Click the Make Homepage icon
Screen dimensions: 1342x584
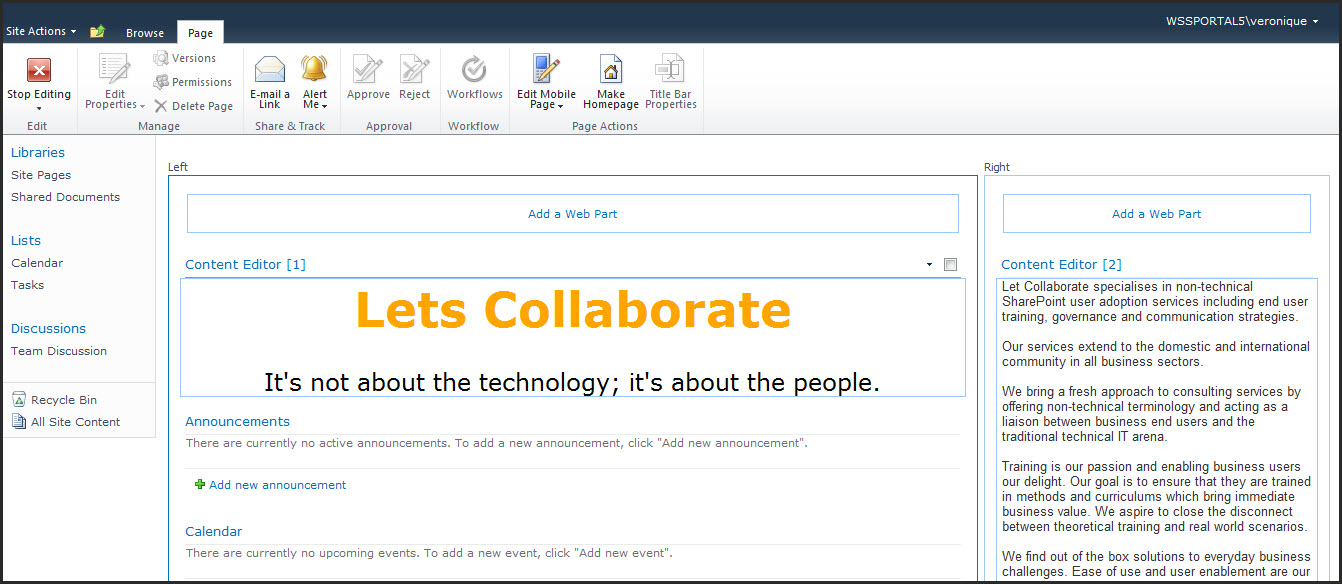click(610, 70)
